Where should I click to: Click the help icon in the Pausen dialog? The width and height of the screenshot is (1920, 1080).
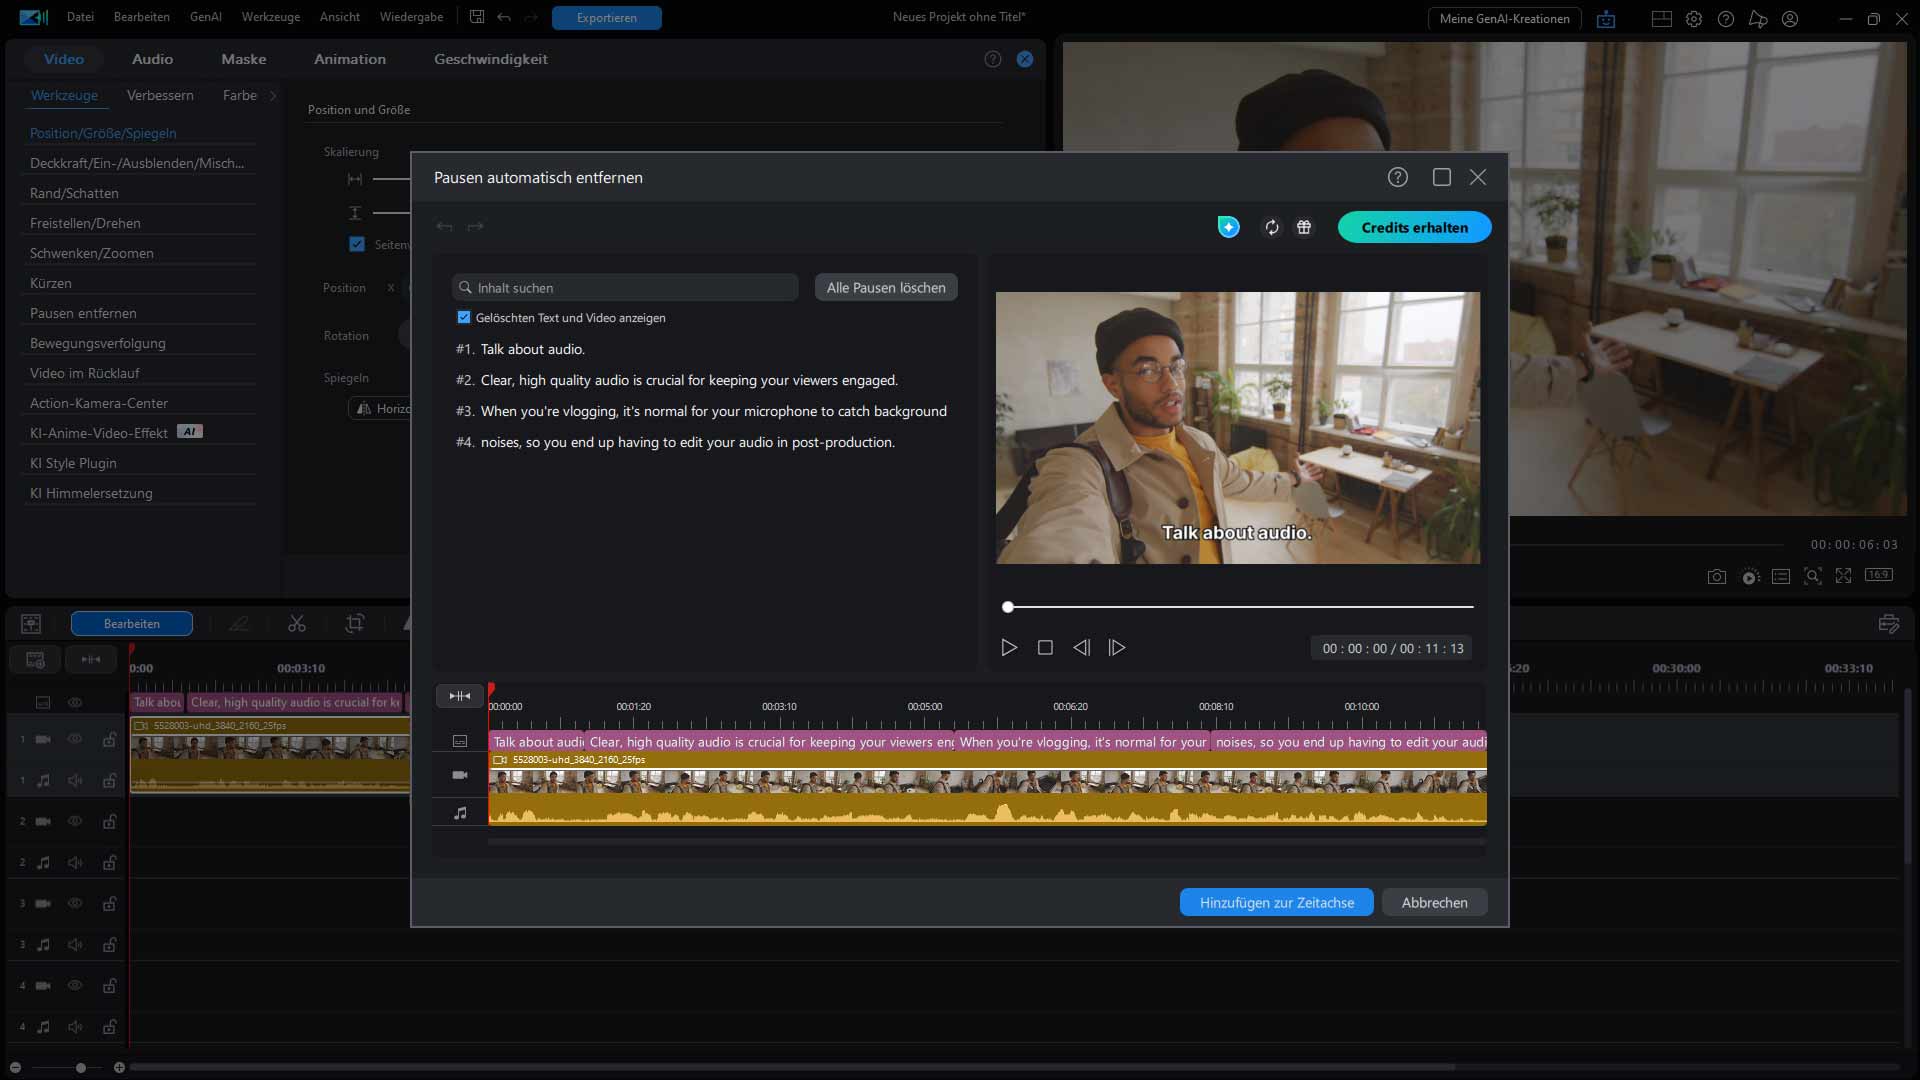point(1397,177)
